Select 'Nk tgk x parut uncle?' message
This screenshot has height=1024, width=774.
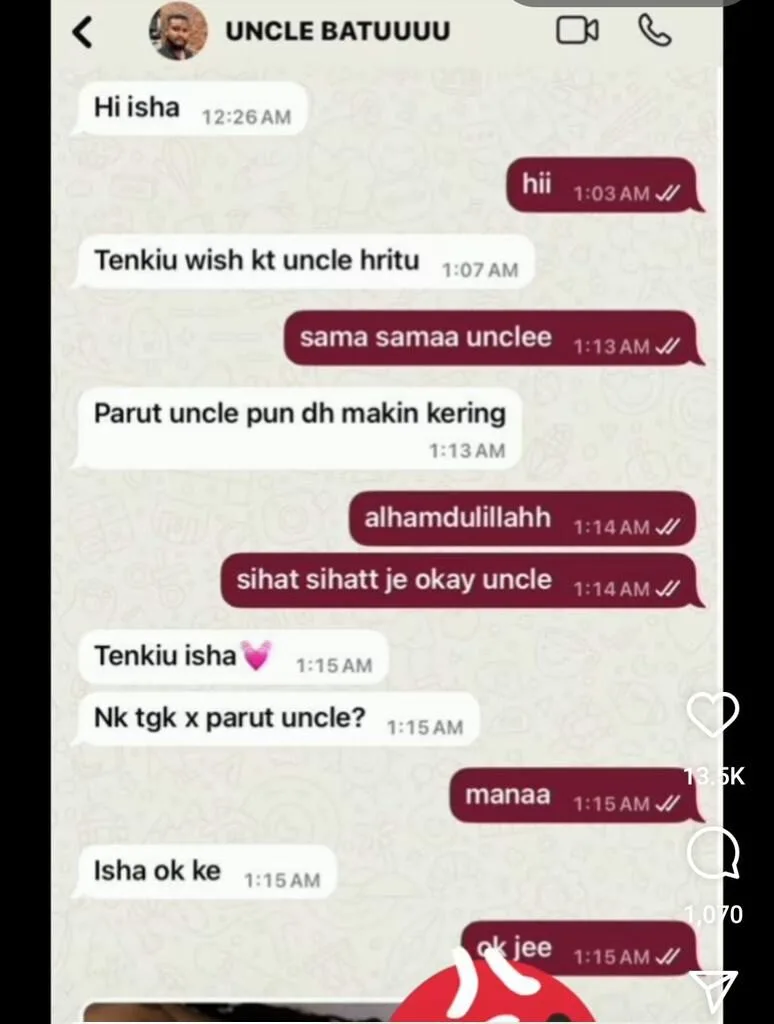pos(277,719)
